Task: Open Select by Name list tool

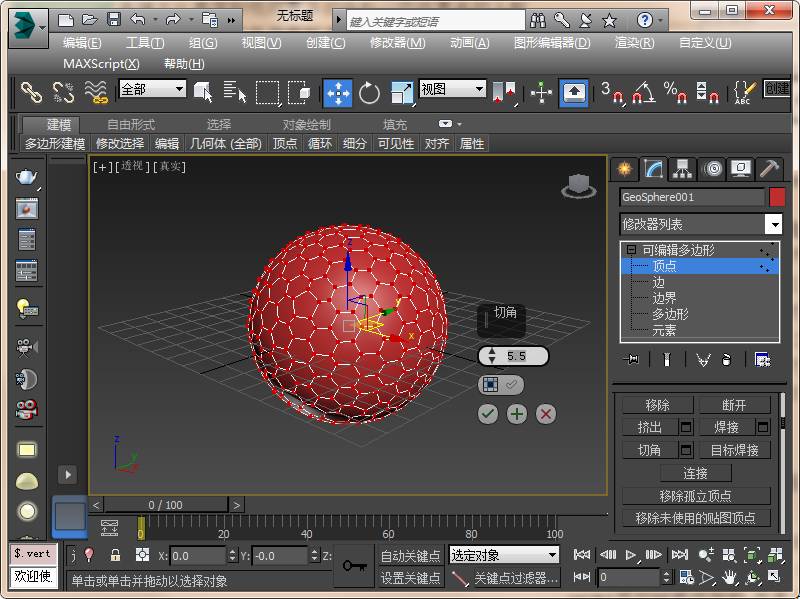Action: [235, 93]
